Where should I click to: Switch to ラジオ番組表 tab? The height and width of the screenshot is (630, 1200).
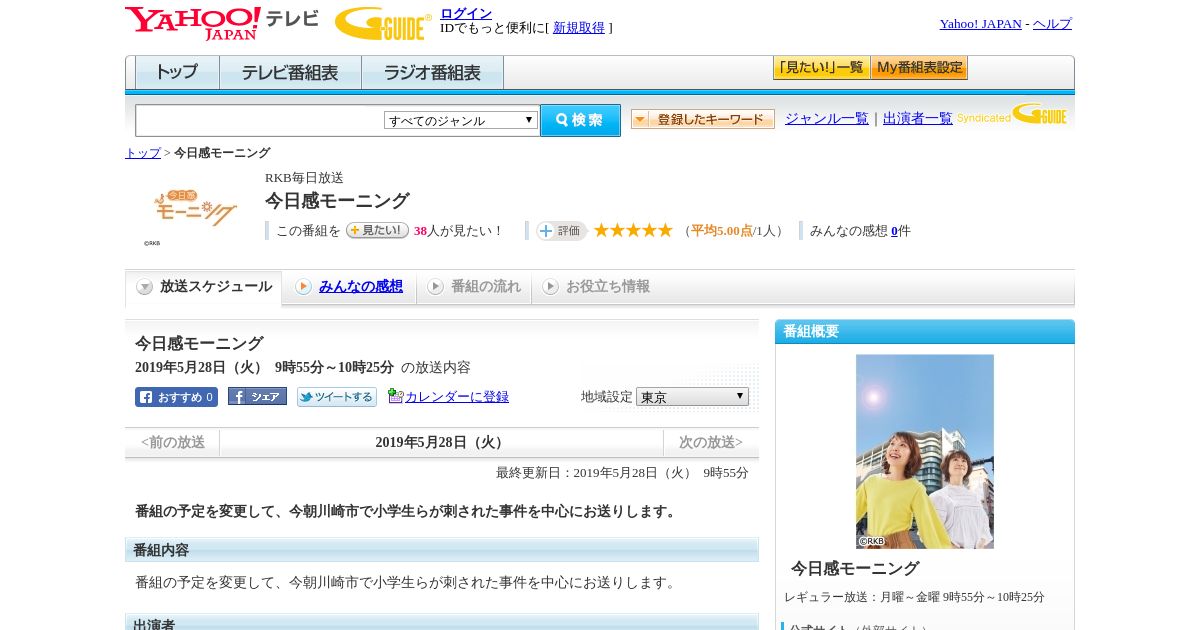(432, 73)
